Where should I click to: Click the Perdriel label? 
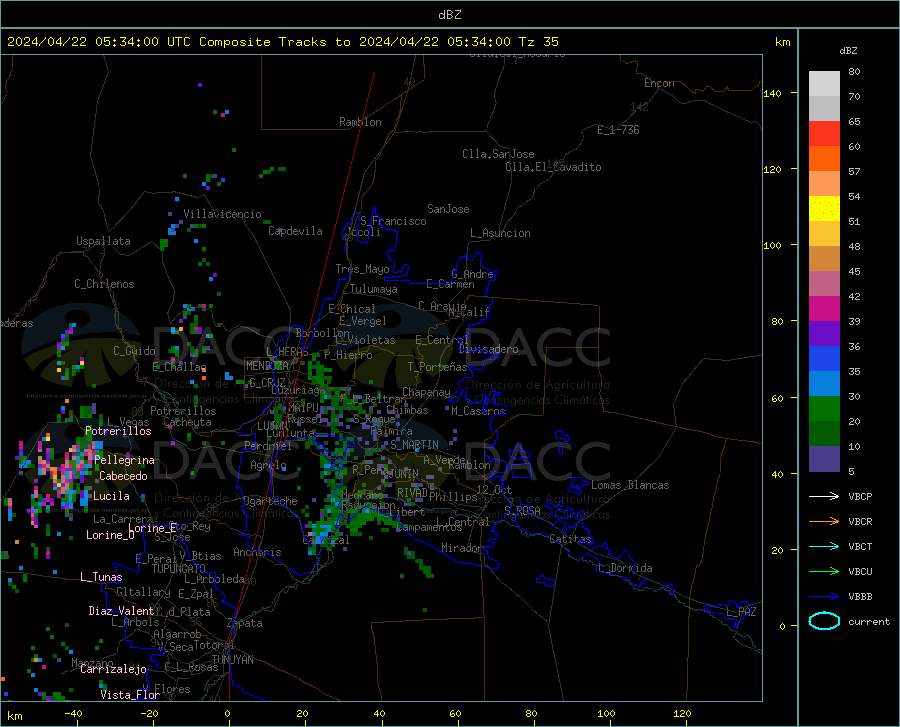(267, 446)
